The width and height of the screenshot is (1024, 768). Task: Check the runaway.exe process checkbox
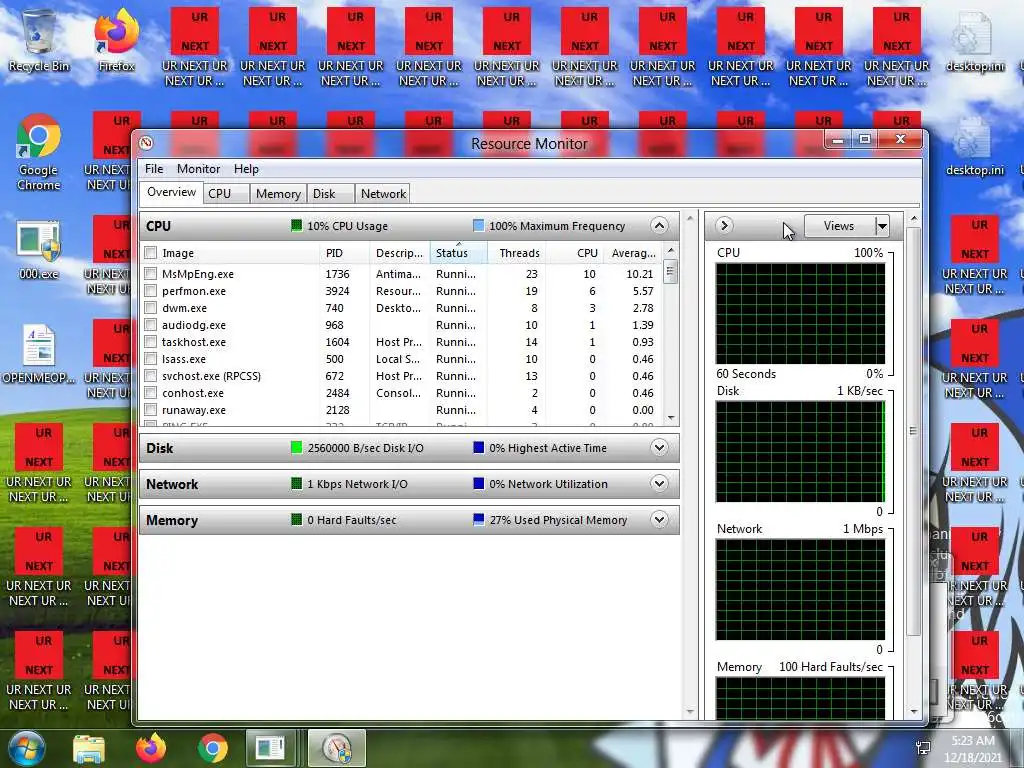[151, 409]
